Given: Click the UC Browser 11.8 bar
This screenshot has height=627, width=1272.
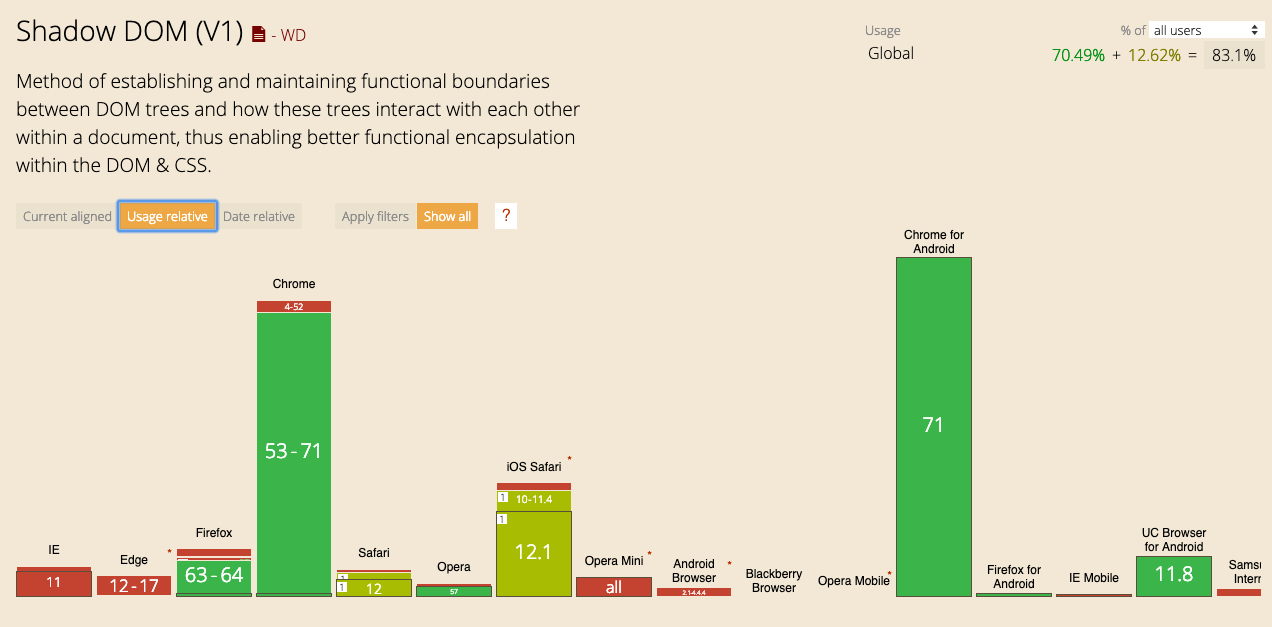Looking at the screenshot, I should coord(1174,576).
